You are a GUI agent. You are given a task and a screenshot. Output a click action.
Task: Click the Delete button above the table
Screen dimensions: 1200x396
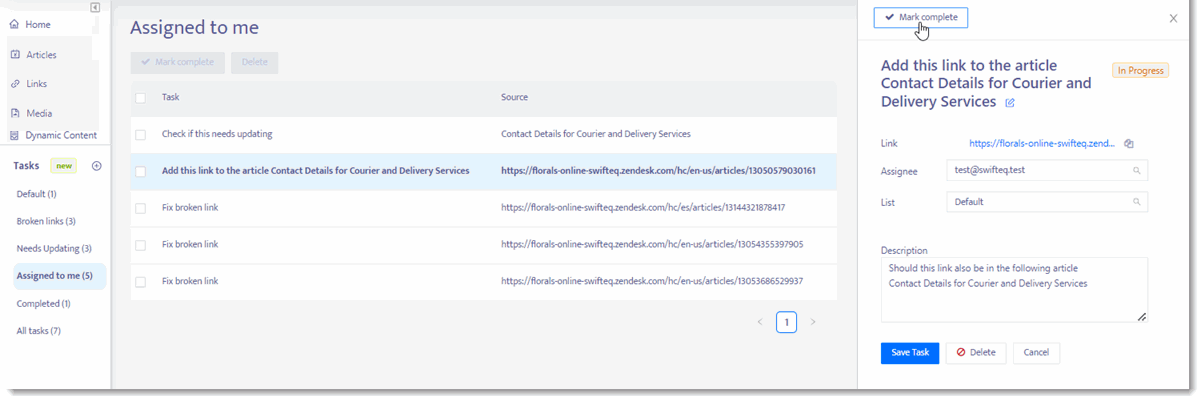(x=255, y=62)
